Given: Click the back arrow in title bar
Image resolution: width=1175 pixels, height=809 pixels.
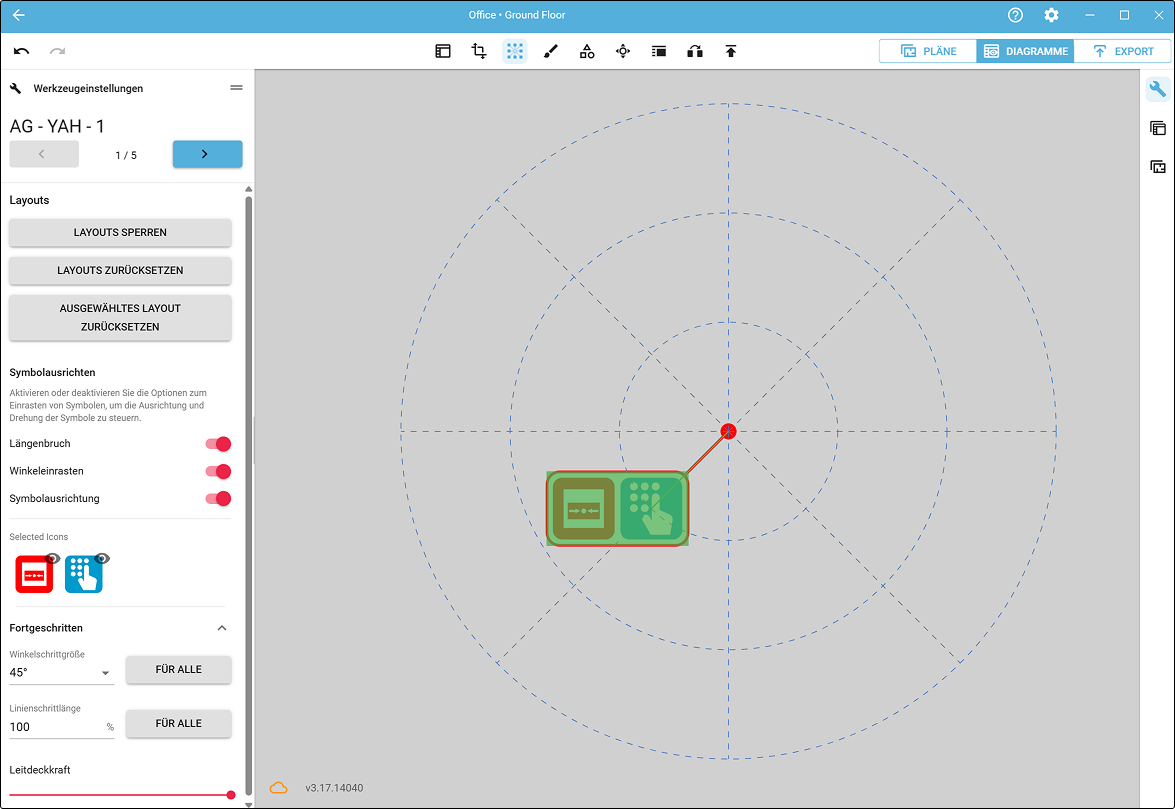Looking at the screenshot, I should (19, 15).
